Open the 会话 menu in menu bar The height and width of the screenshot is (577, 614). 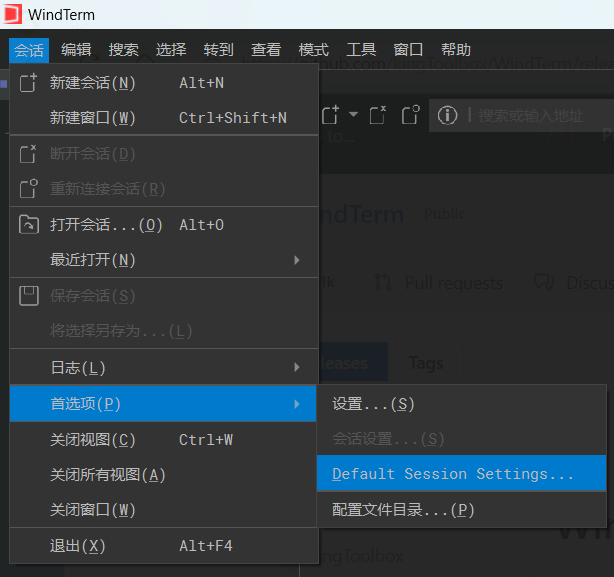click(x=29, y=50)
